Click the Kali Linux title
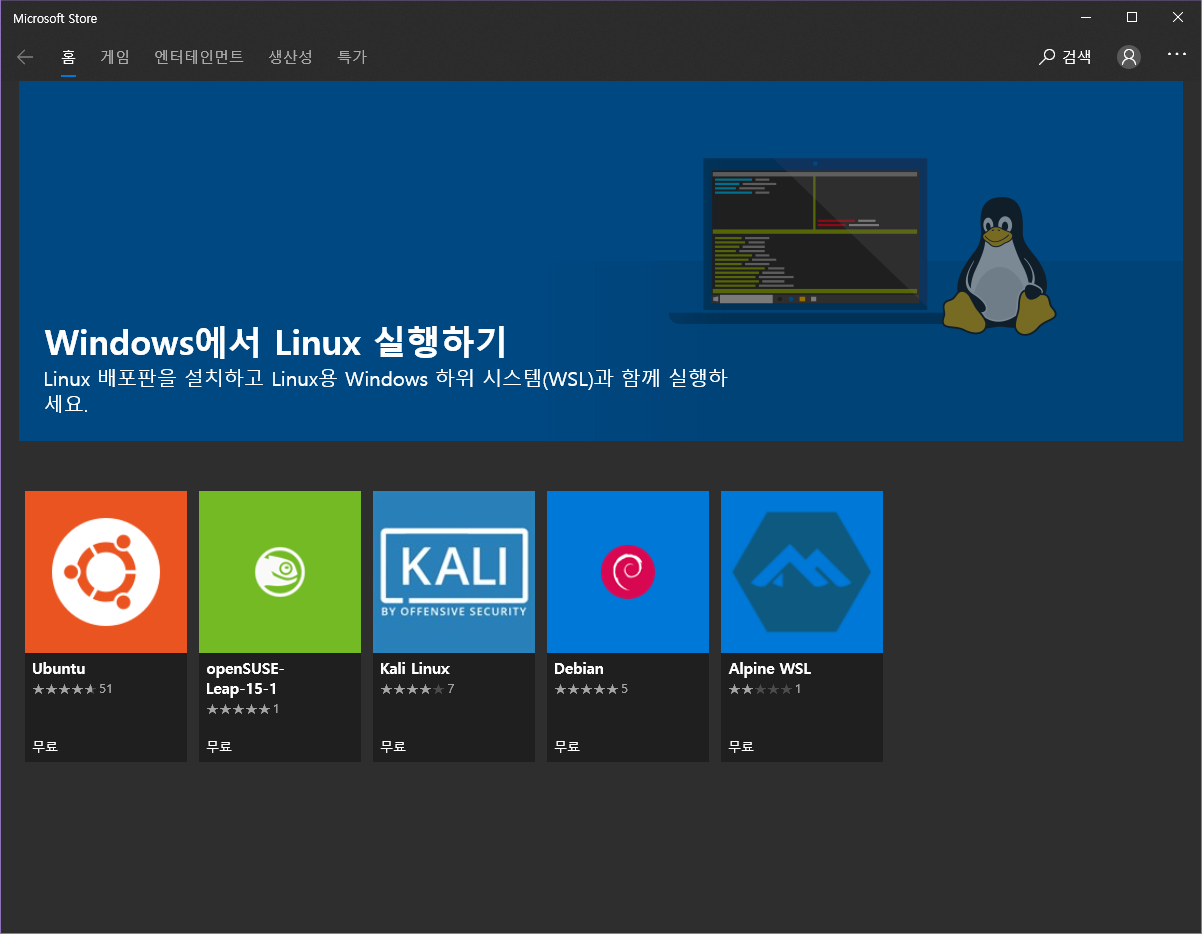This screenshot has height=934, width=1202. click(x=415, y=668)
